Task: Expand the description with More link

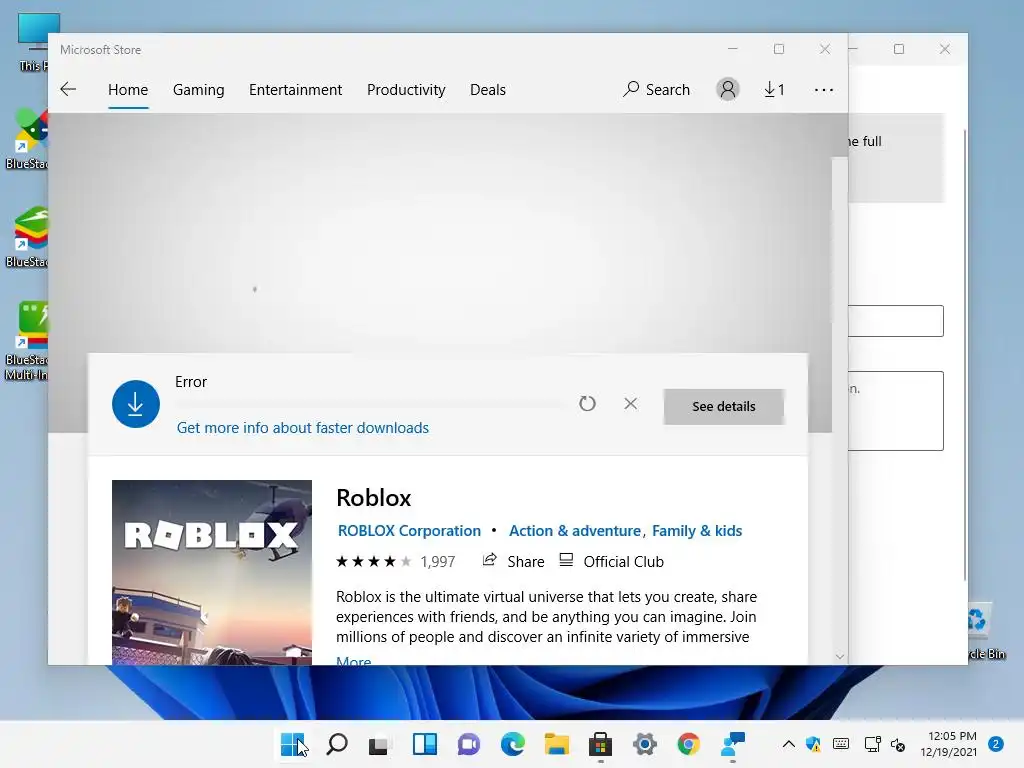Action: tap(353, 661)
